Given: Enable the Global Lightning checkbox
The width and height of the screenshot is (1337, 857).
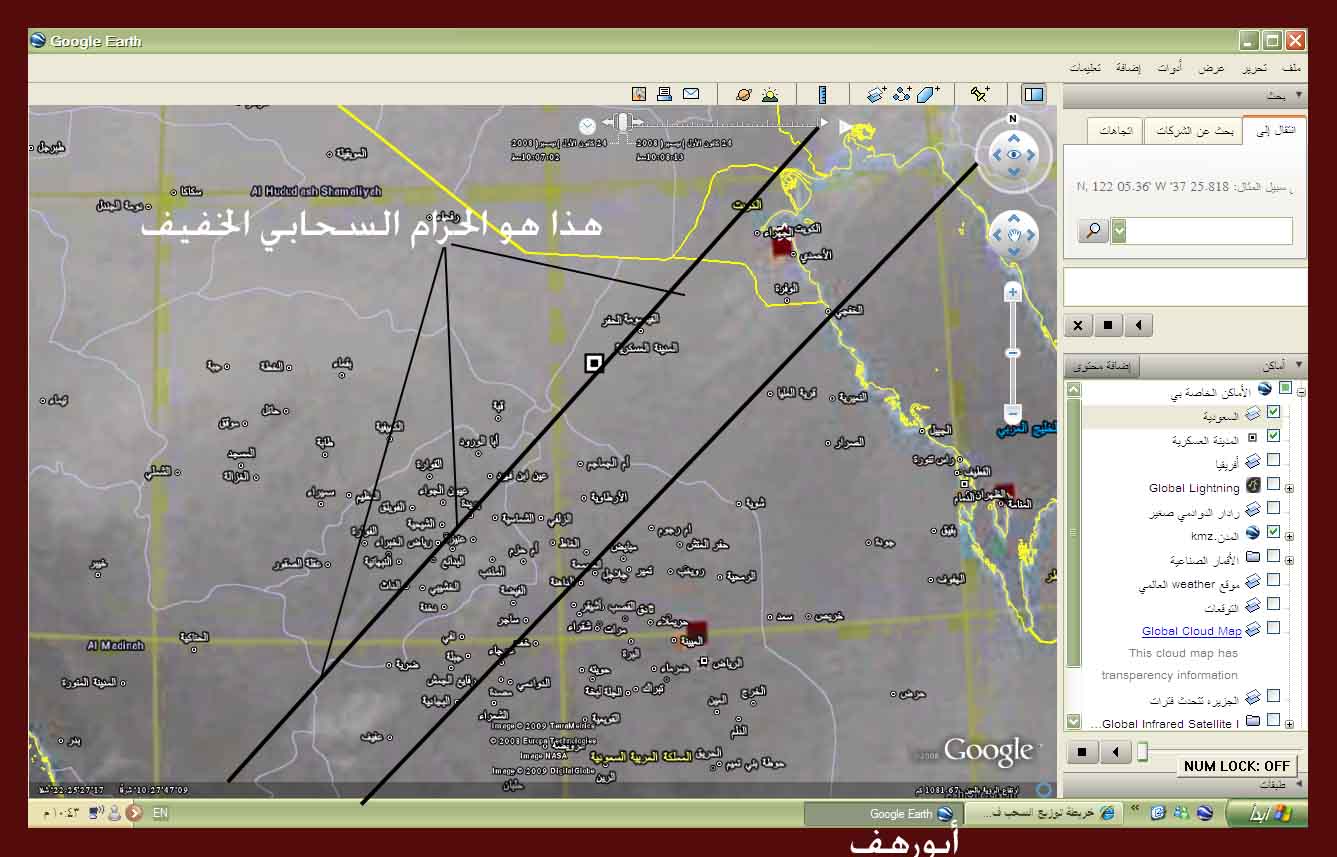Looking at the screenshot, I should (1273, 484).
